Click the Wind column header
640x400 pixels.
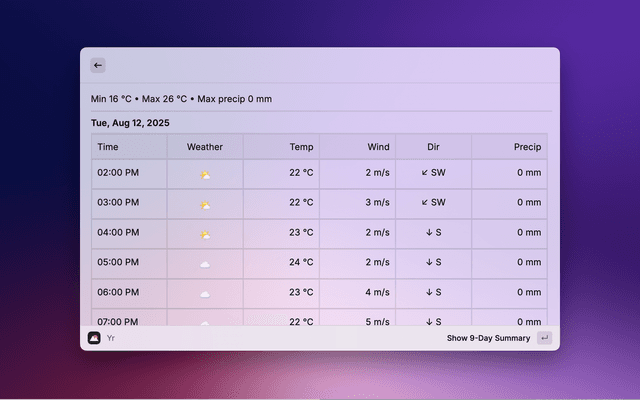coord(378,147)
